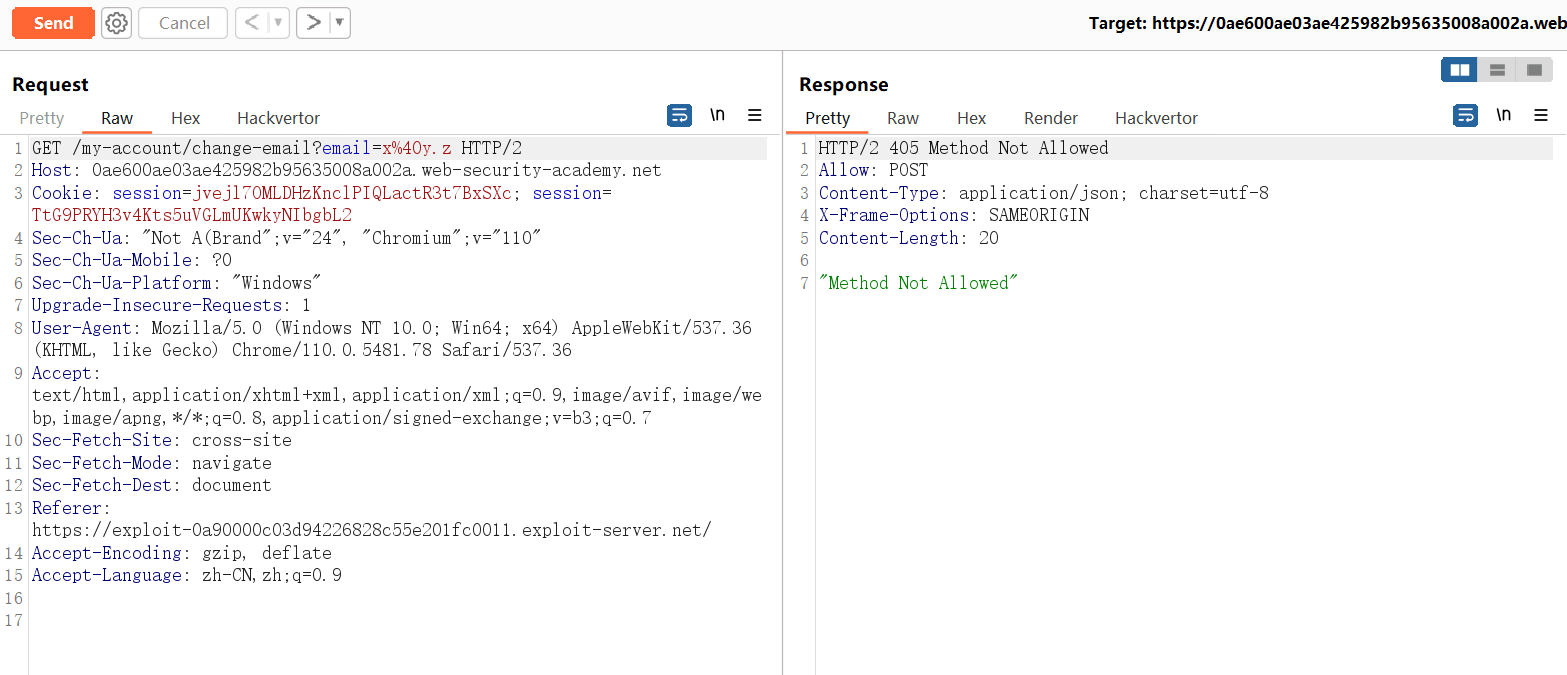
Task: Select combined tabbed layout view
Action: (1534, 70)
